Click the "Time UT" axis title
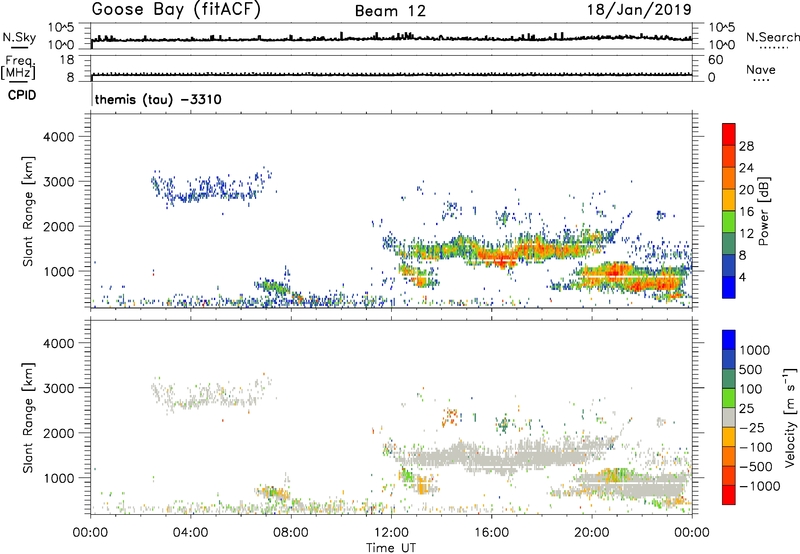 click(391, 548)
